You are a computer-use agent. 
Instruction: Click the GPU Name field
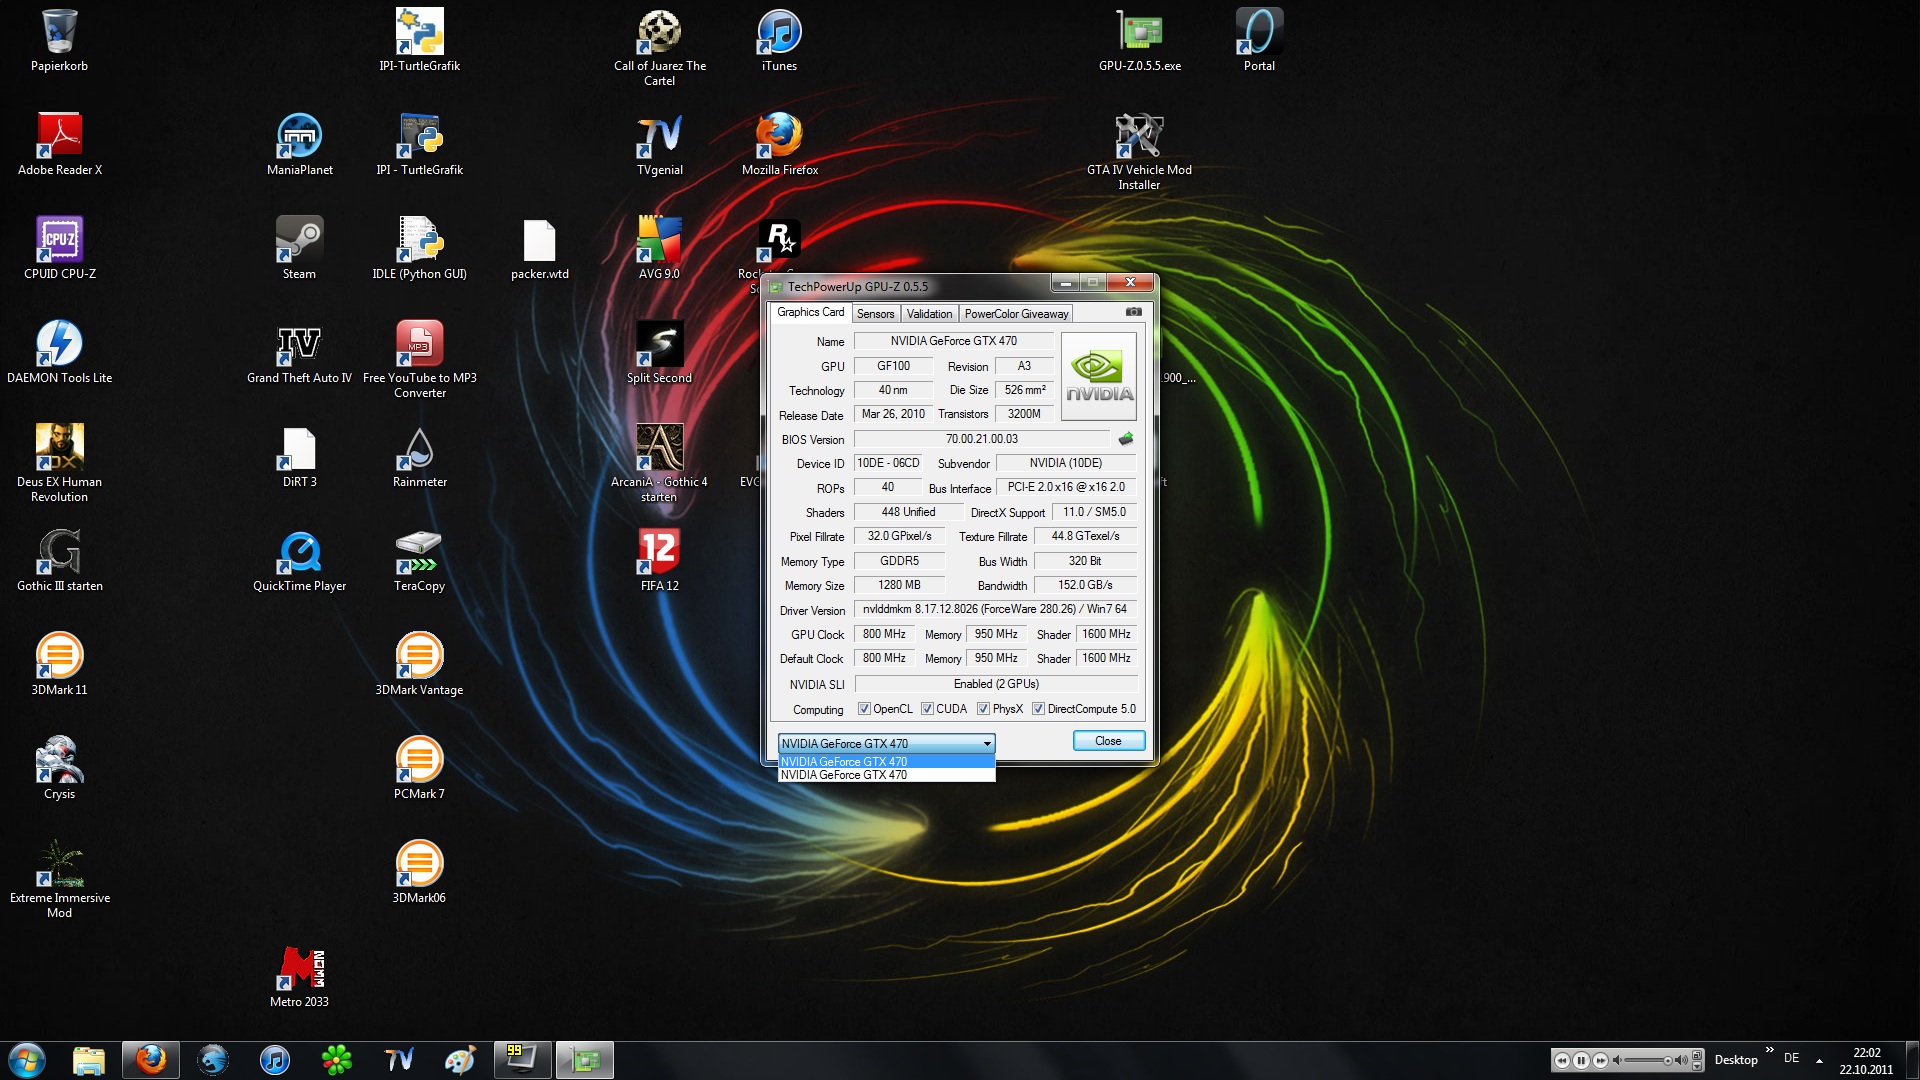click(953, 341)
